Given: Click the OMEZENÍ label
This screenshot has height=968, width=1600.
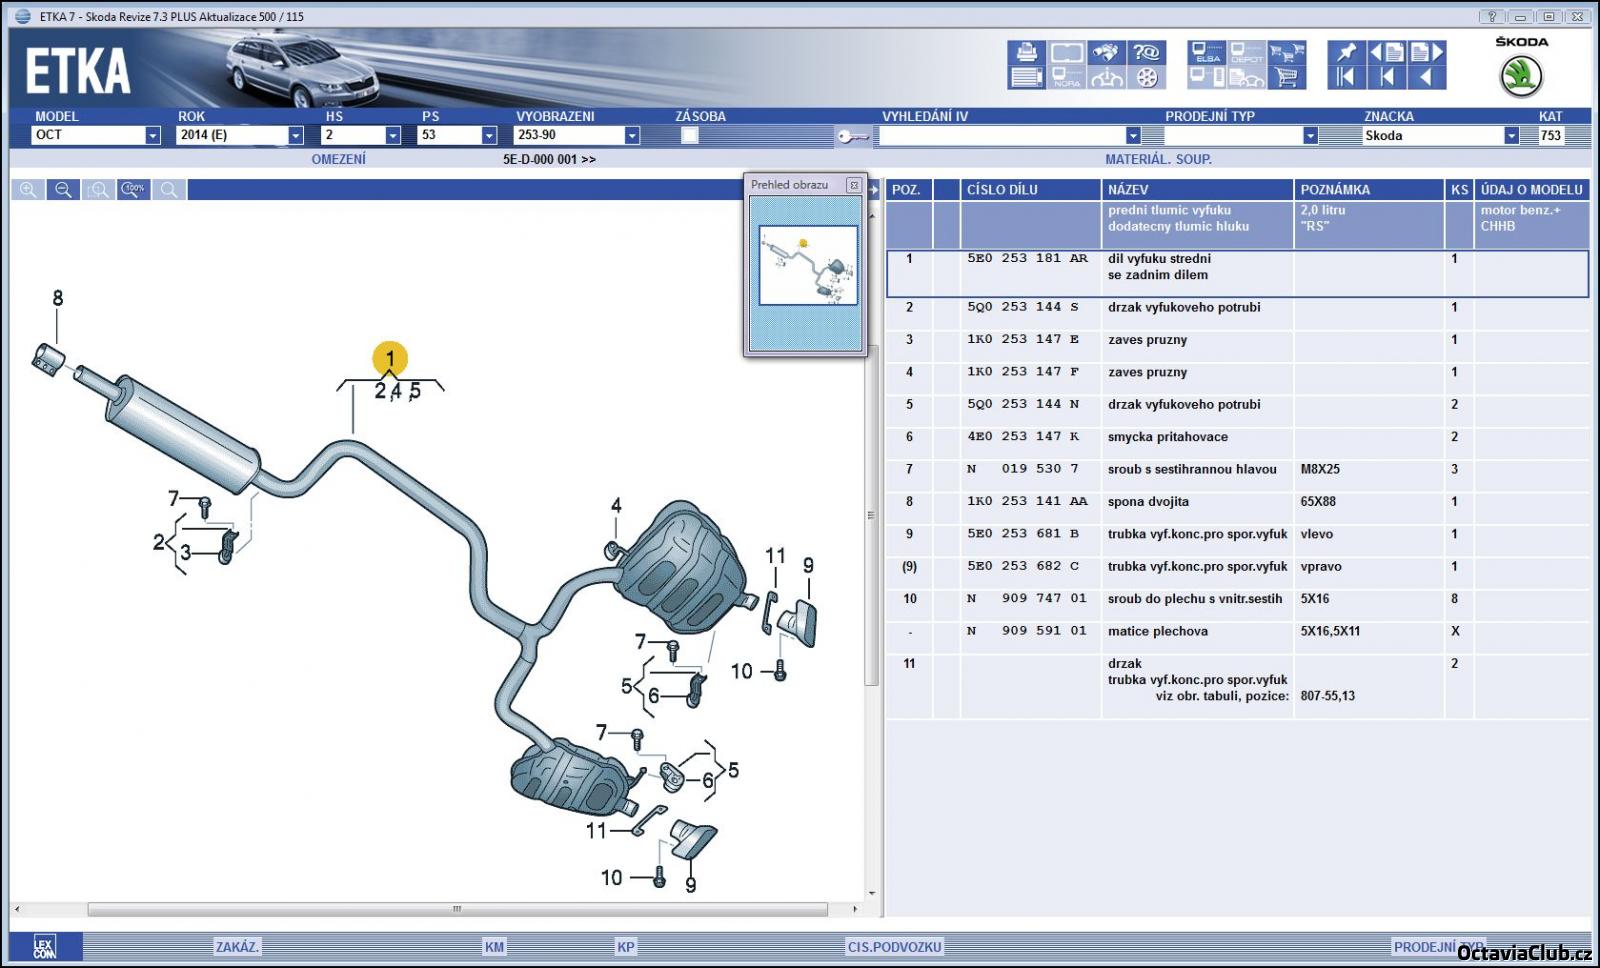Looking at the screenshot, I should pos(338,159).
